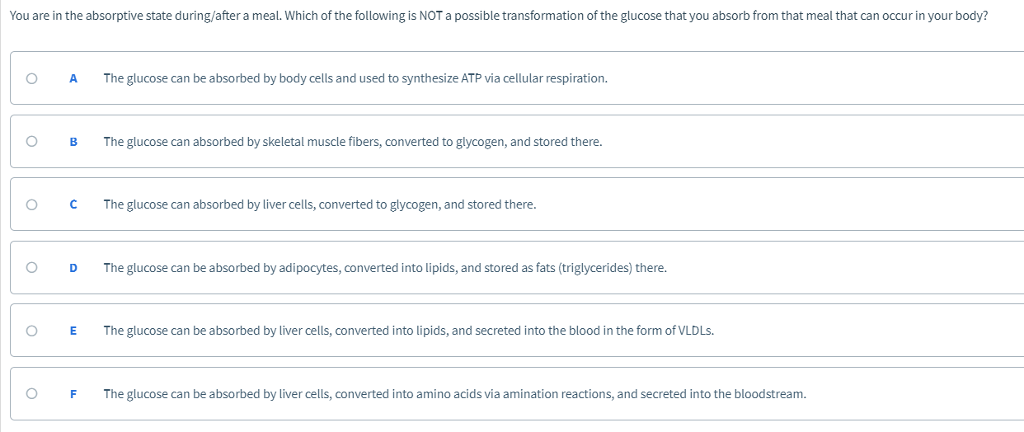Image resolution: width=1024 pixels, height=432 pixels.
Task: Pick the adipocytes triglycerides answer text
Action: (385, 268)
